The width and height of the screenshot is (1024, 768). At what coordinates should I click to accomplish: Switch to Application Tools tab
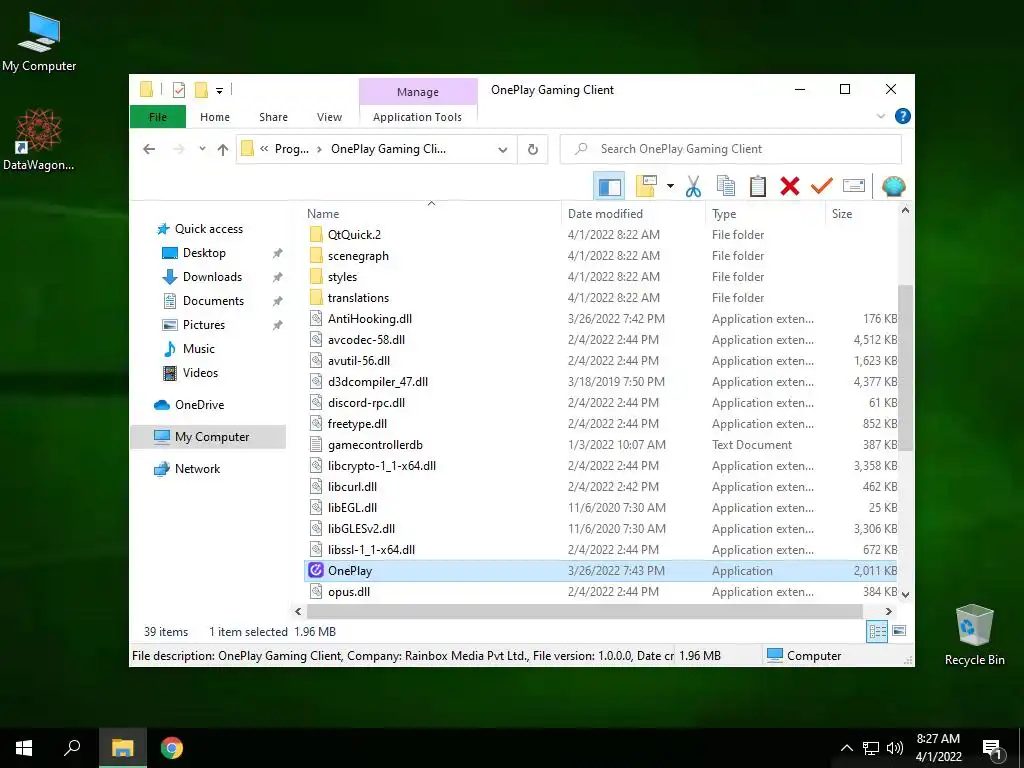tap(417, 117)
